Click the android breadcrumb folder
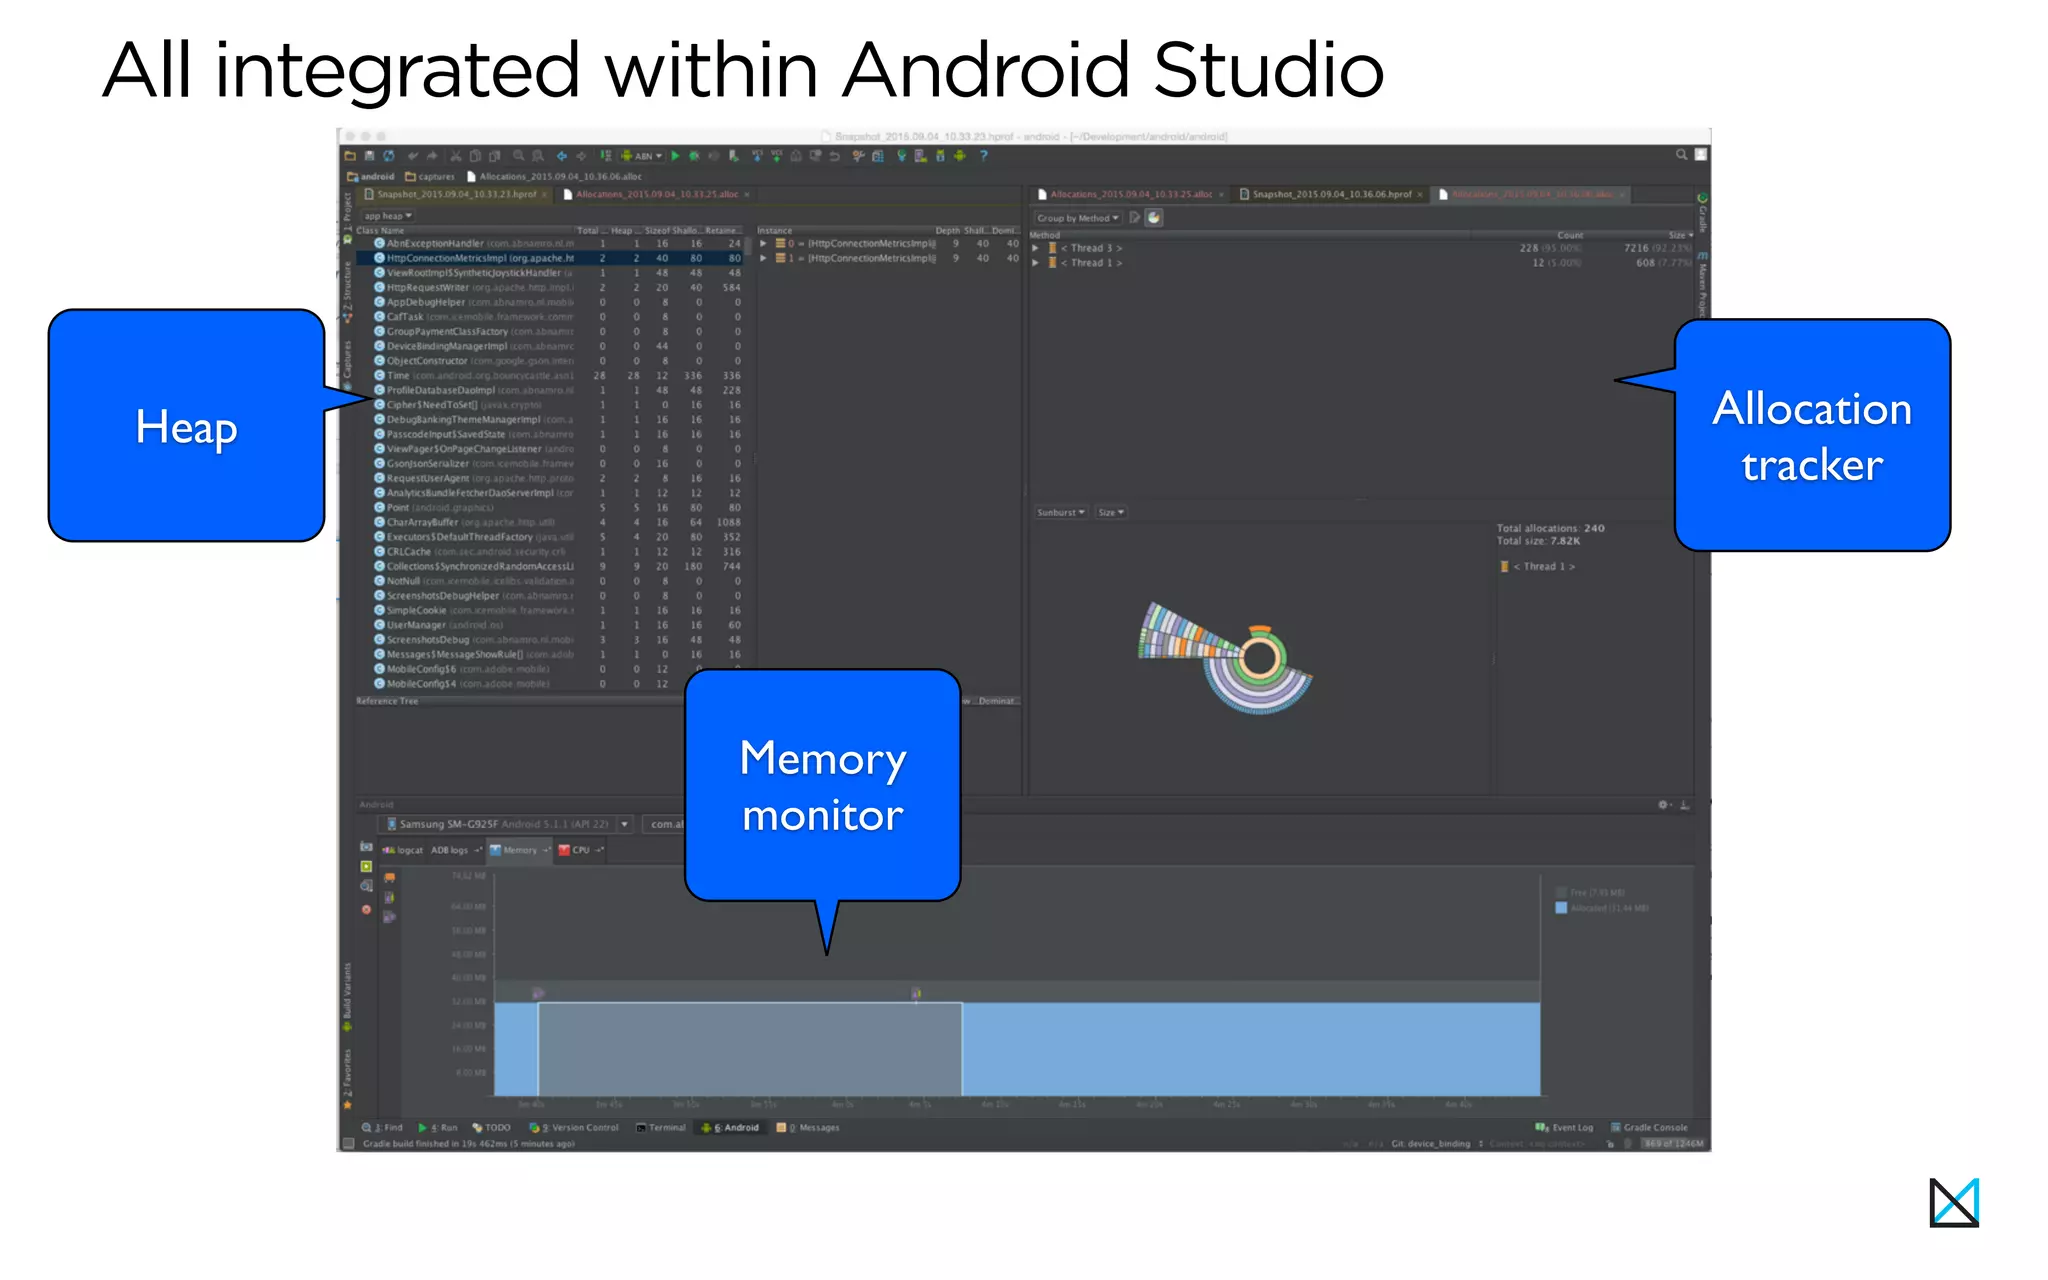Image resolution: width=2048 pixels, height=1280 pixels. [x=371, y=177]
